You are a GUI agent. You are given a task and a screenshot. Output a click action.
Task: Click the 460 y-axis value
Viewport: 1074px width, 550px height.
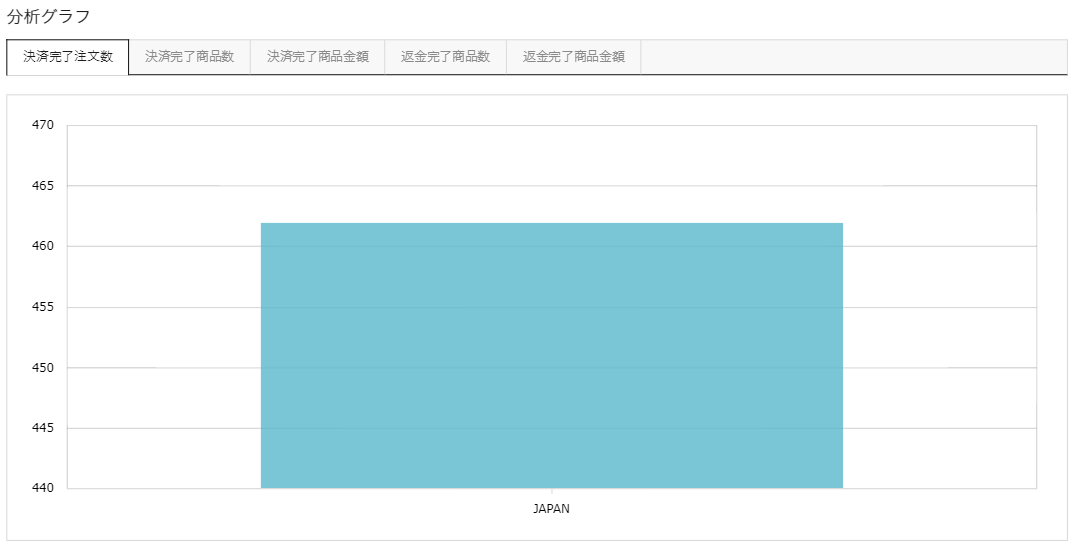pyautogui.click(x=42, y=246)
